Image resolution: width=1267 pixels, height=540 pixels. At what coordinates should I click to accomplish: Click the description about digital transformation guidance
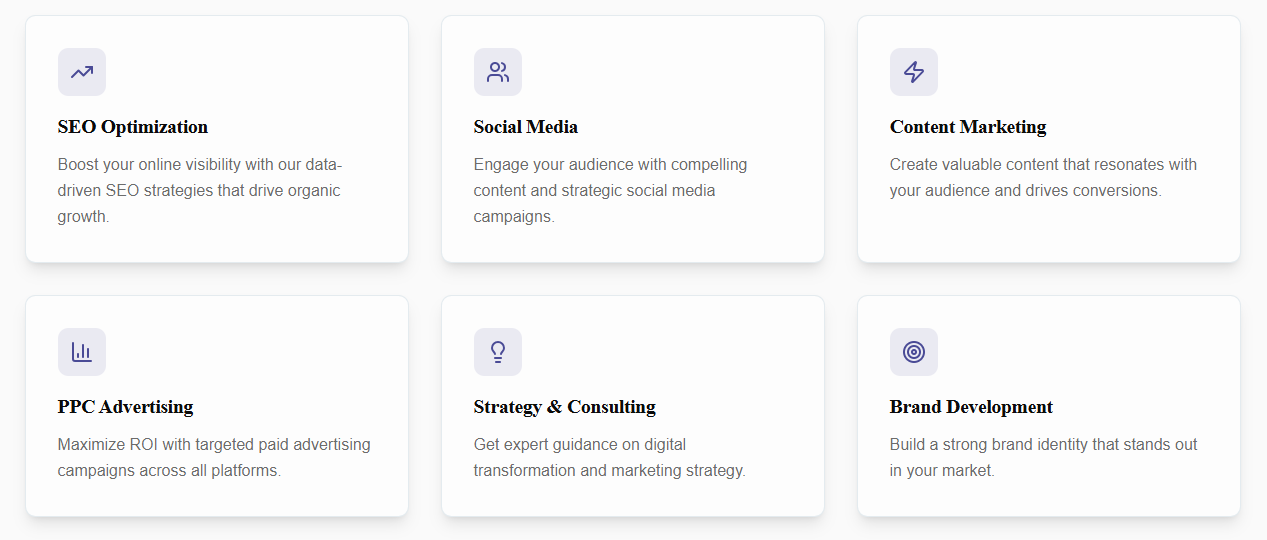[609, 457]
